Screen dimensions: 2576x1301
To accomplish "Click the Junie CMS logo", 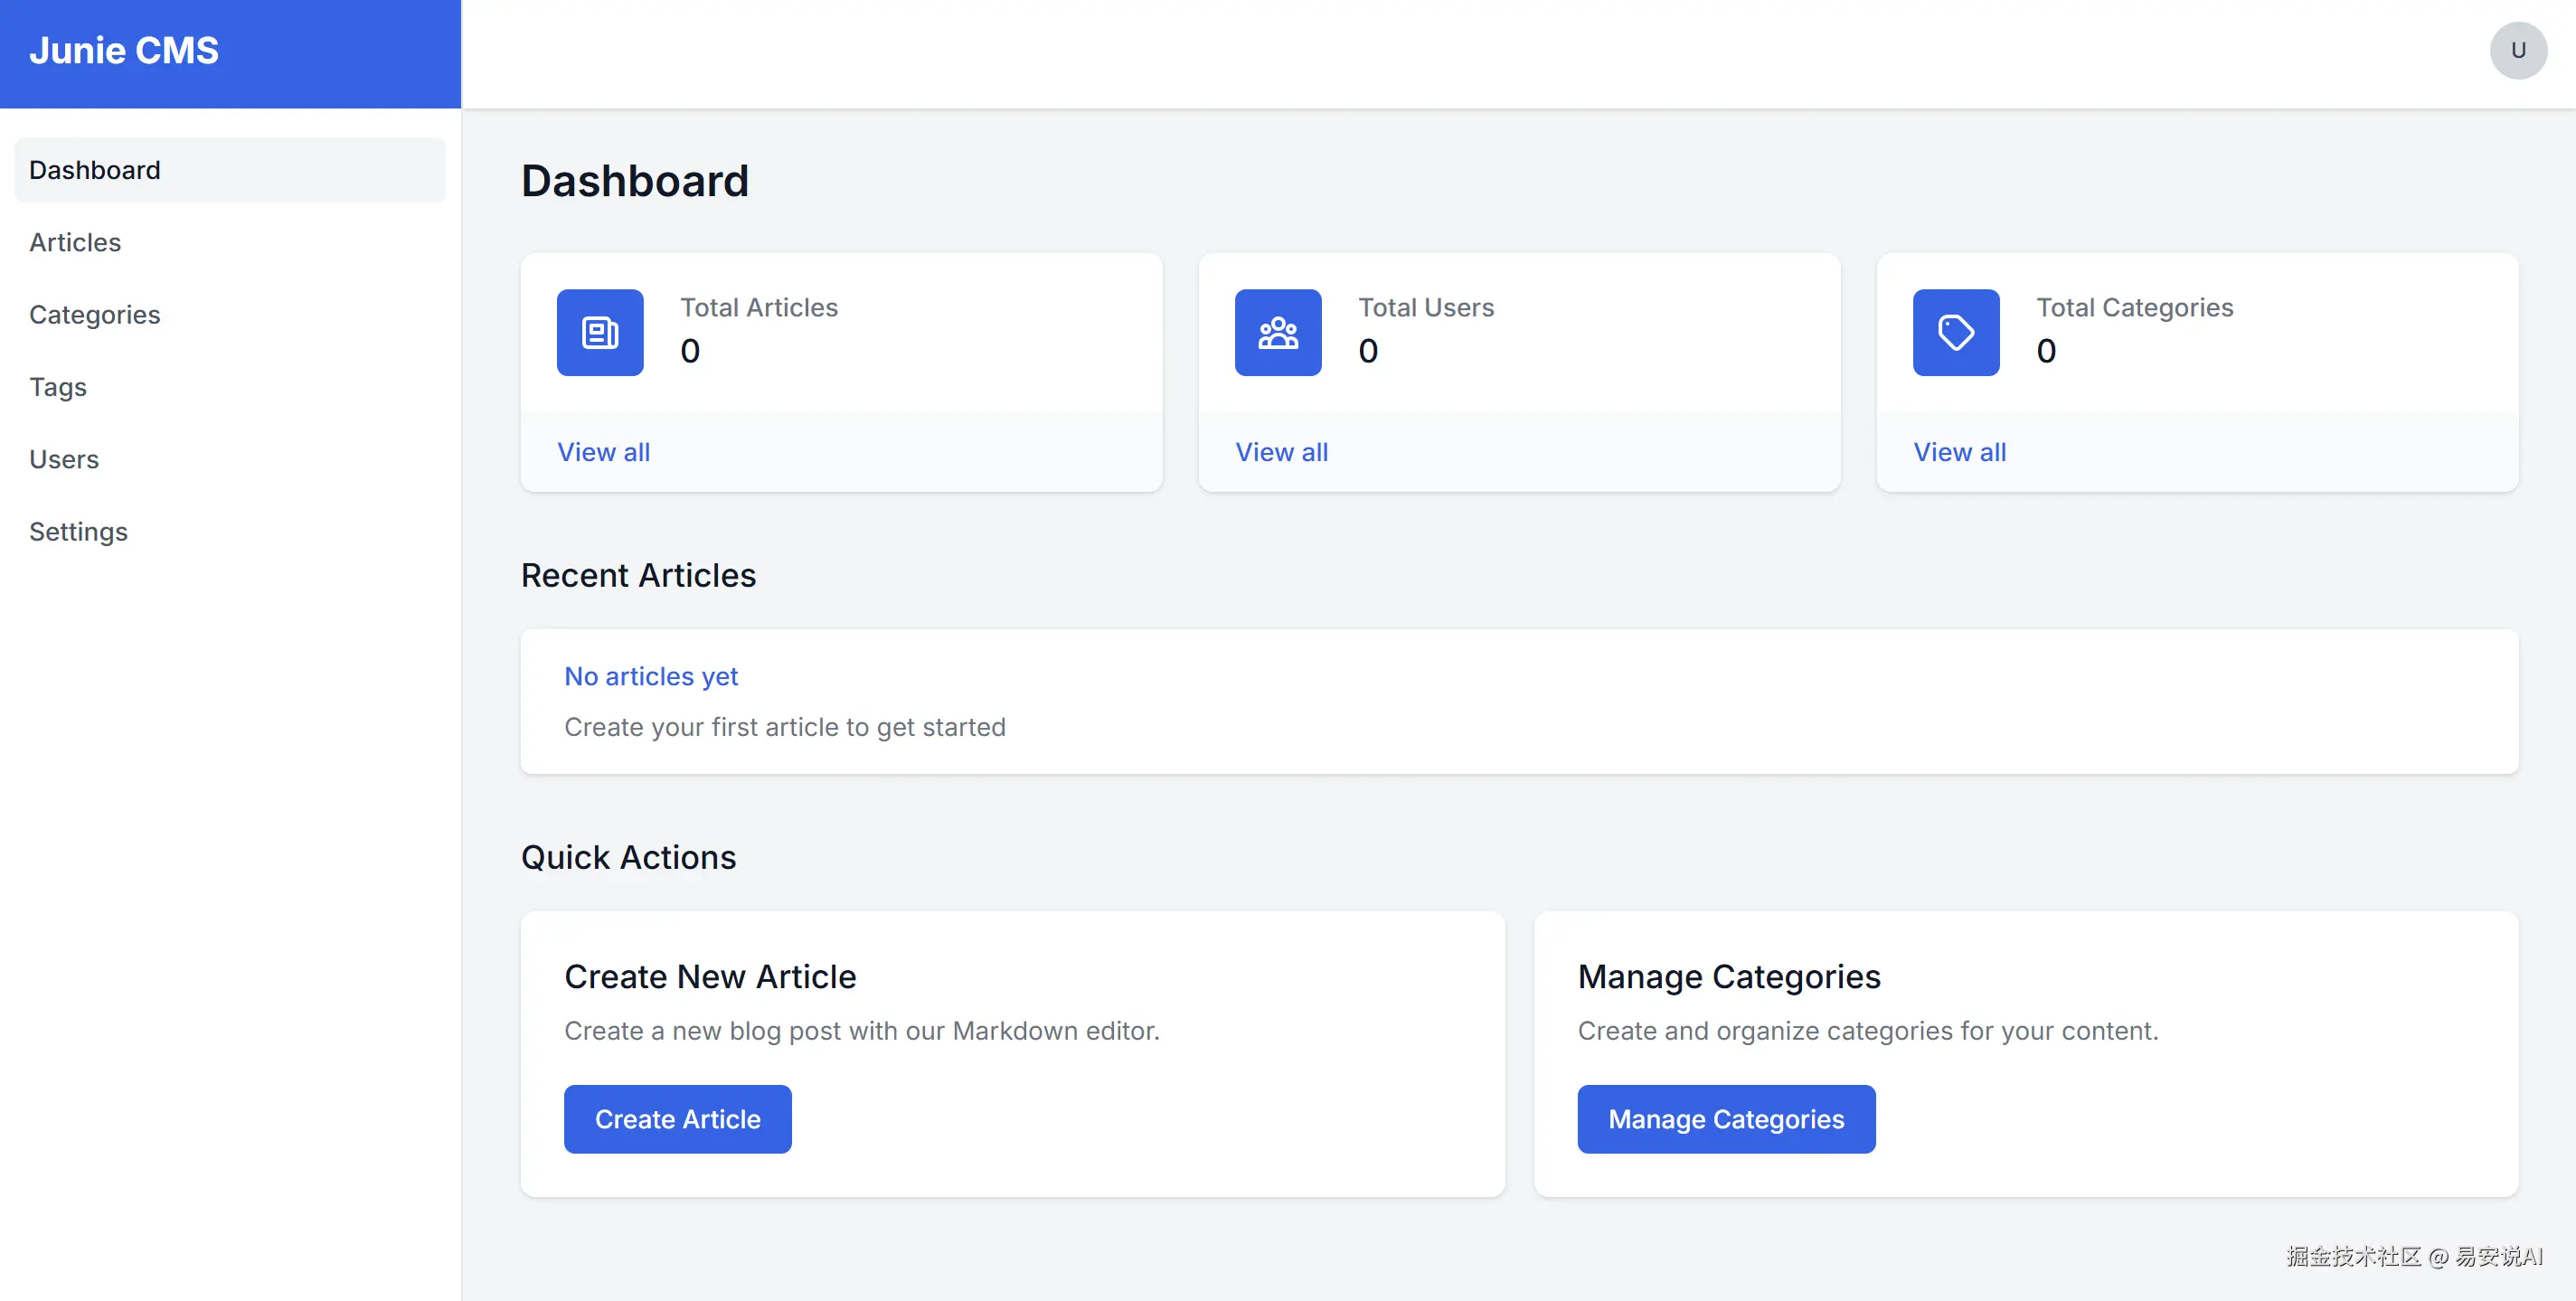I will point(124,50).
